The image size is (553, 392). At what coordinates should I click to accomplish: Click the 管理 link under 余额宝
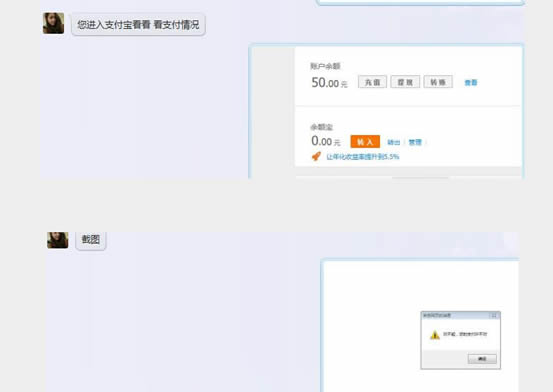[415, 142]
